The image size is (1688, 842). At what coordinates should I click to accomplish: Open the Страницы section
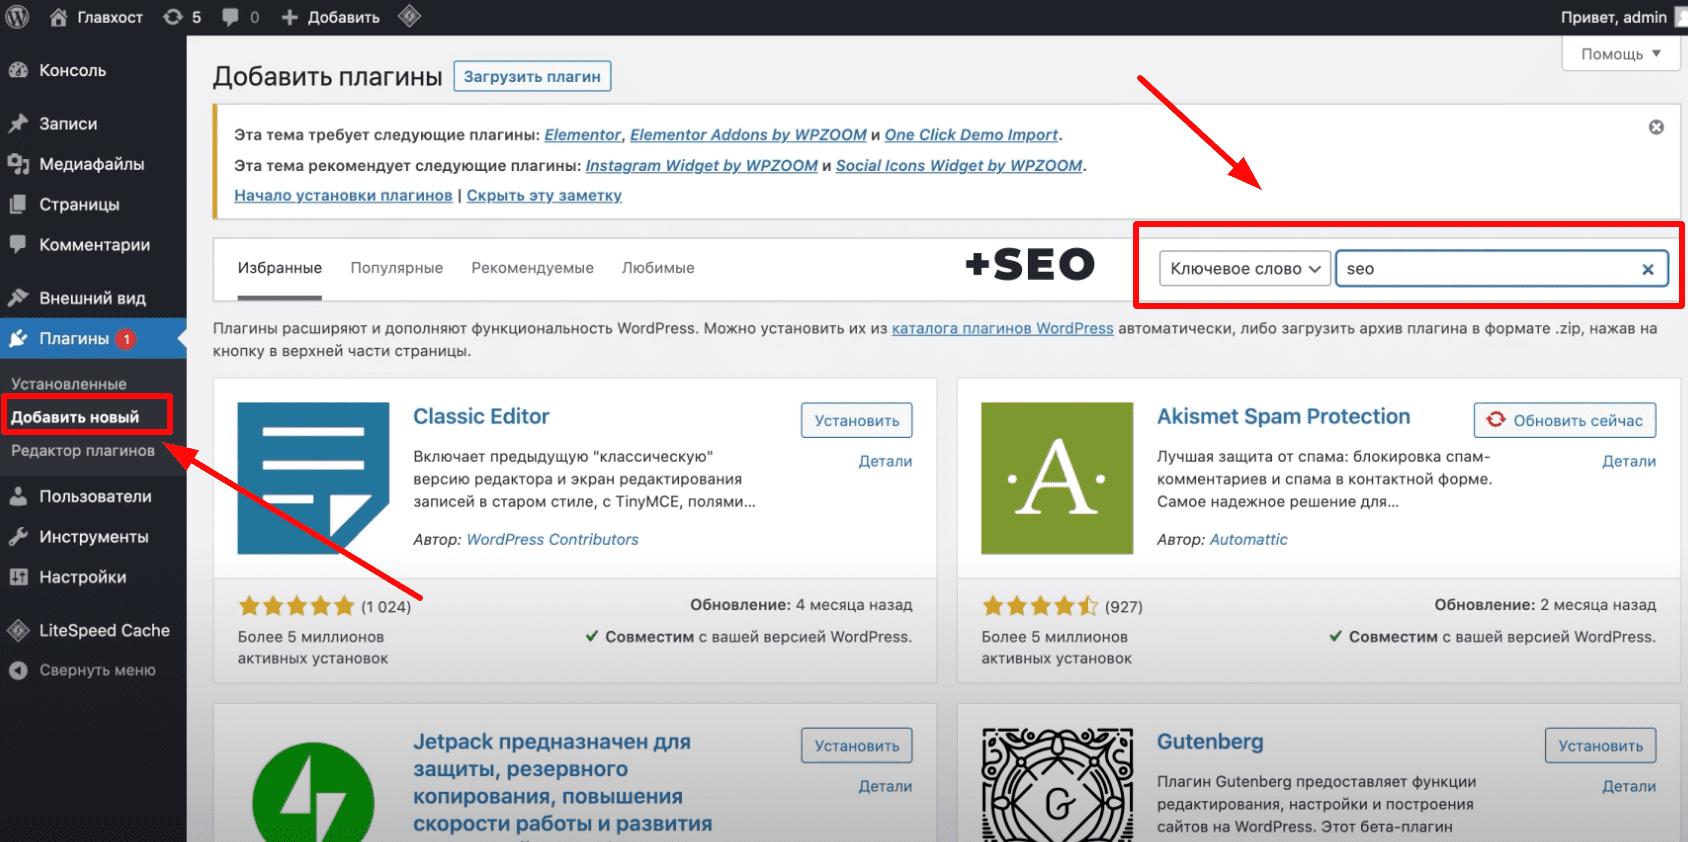(x=79, y=204)
